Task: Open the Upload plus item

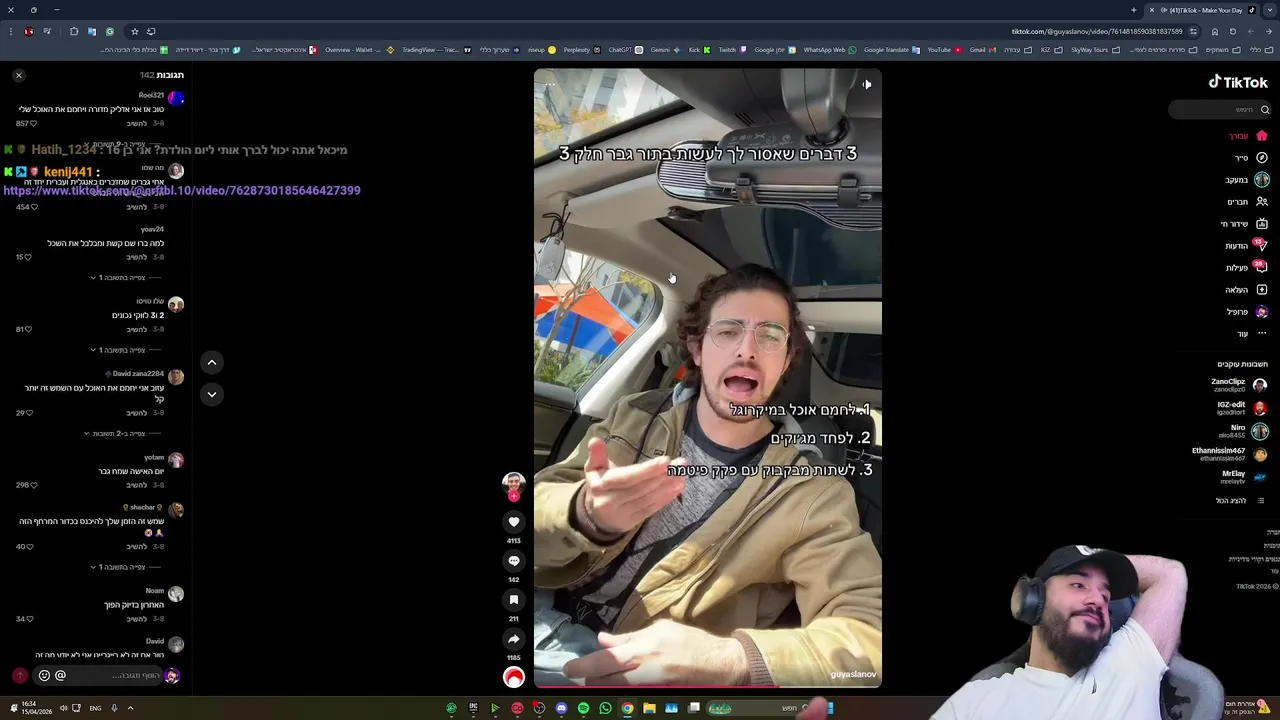Action: point(1247,290)
